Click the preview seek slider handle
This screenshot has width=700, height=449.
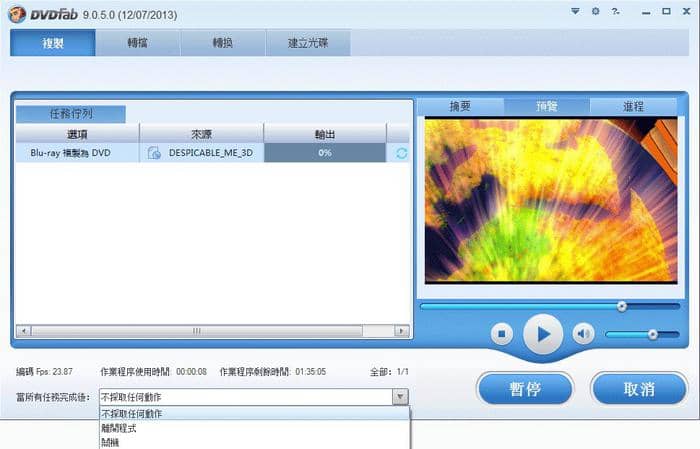coord(621,306)
